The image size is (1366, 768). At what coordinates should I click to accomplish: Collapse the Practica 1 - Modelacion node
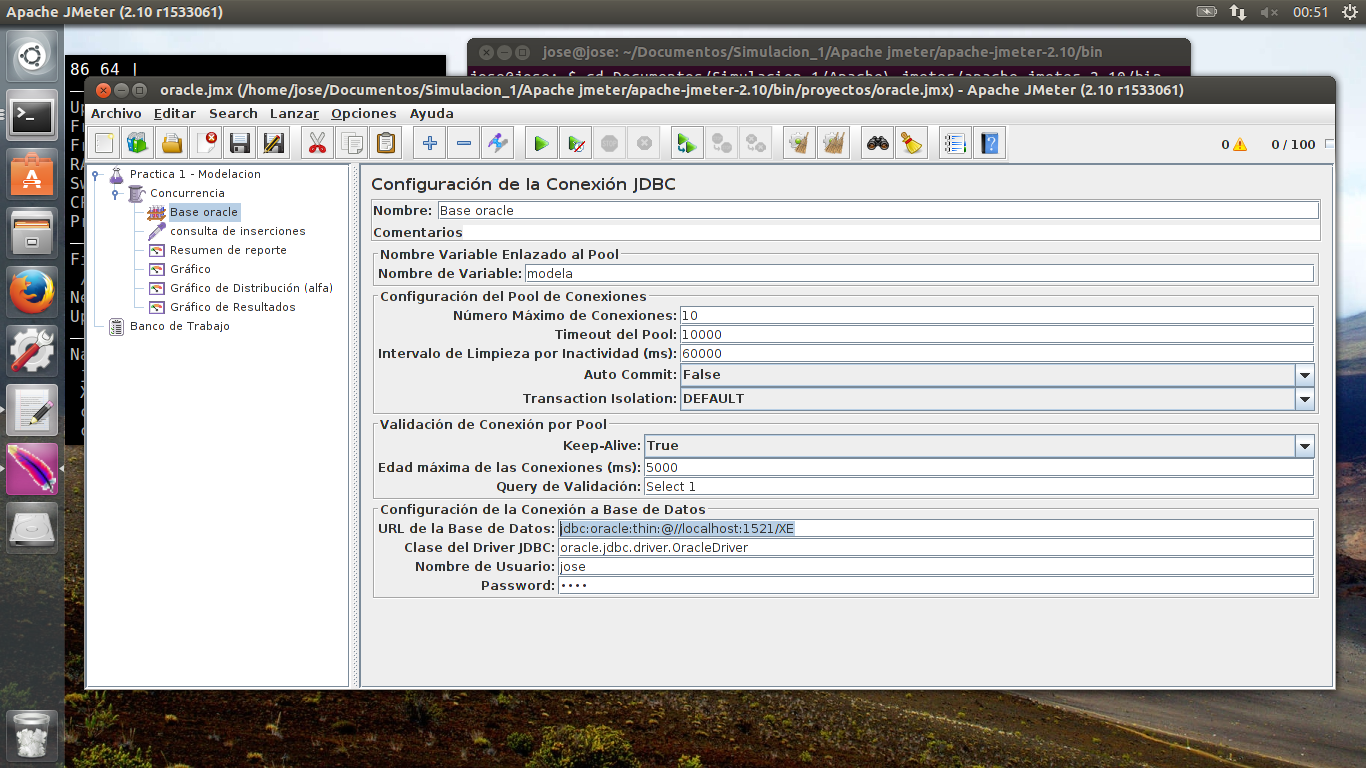(x=97, y=175)
